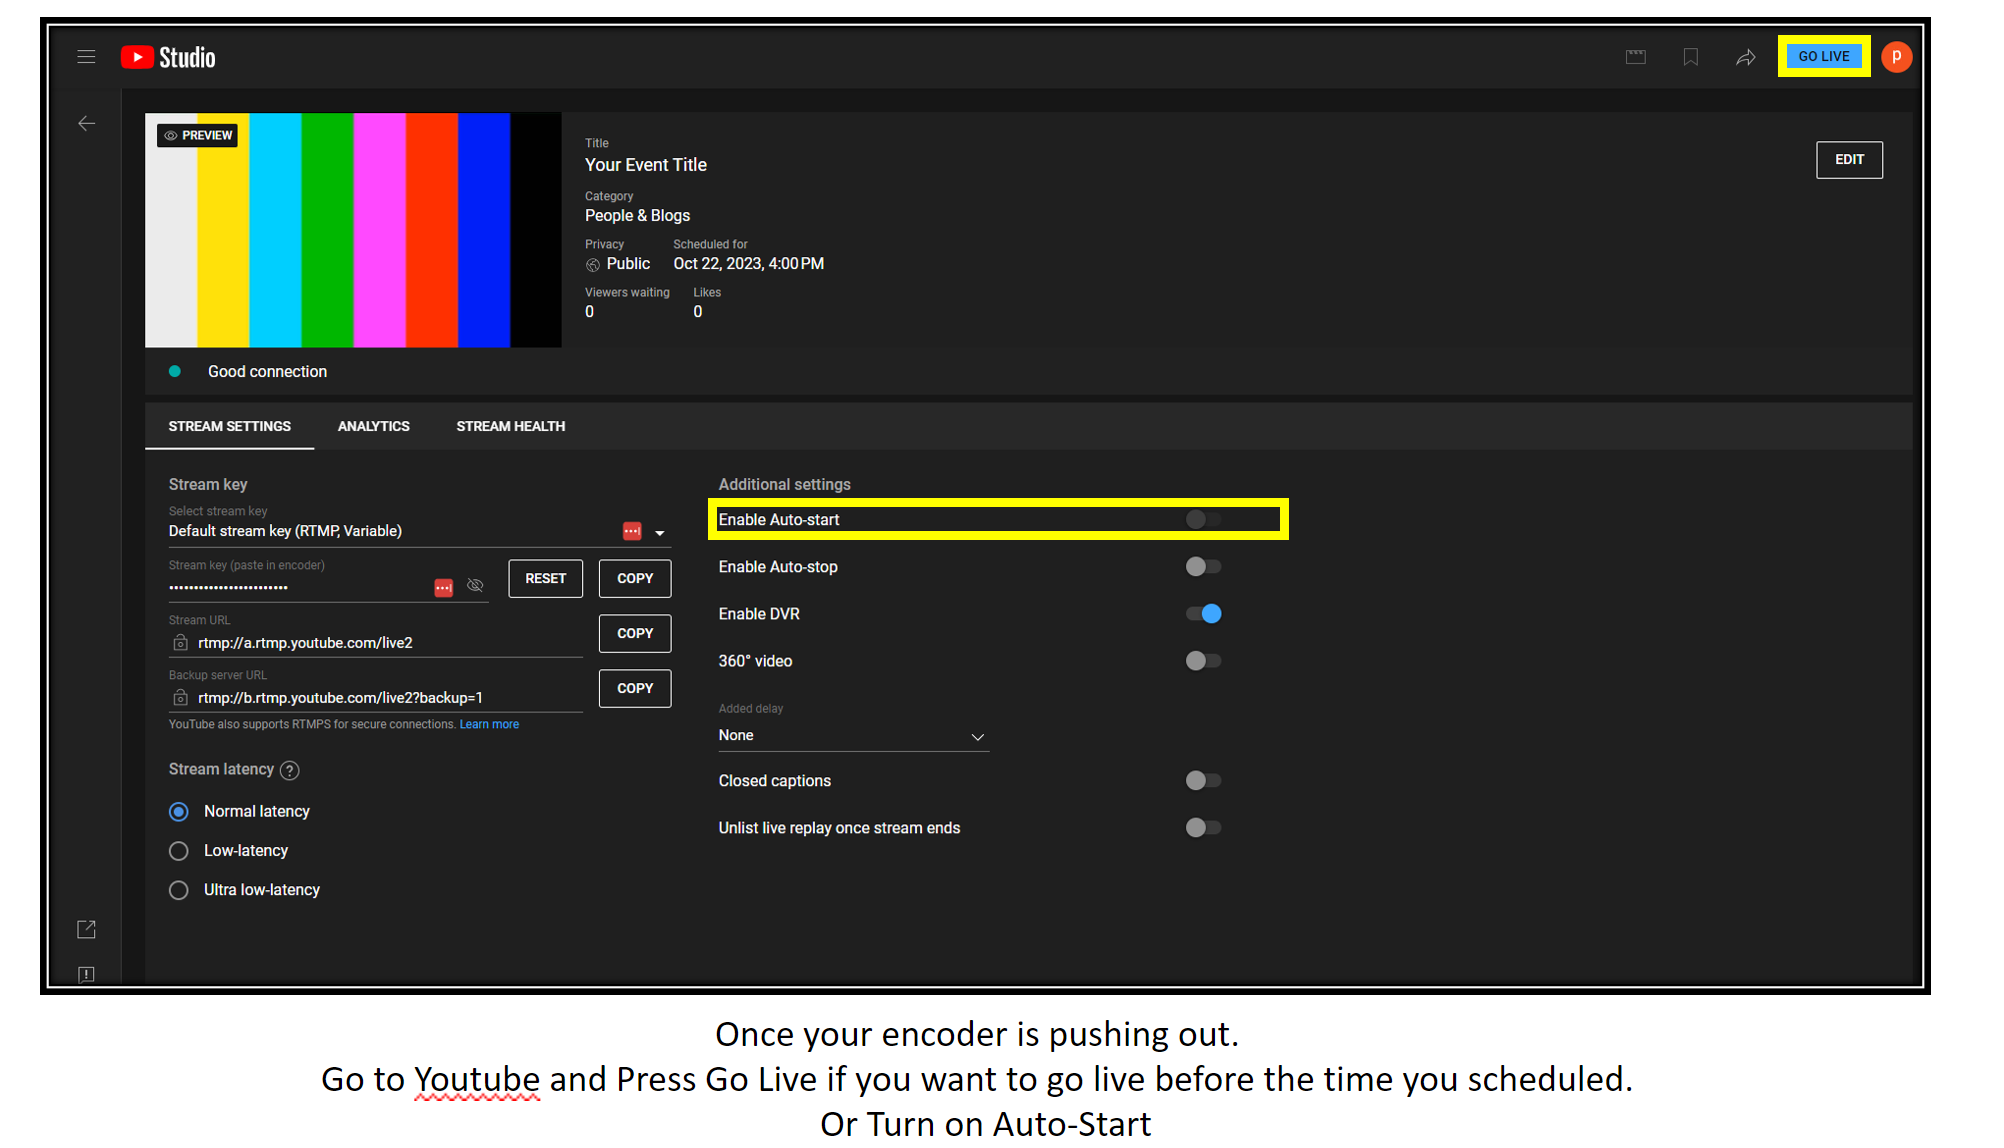Screen dimensions: 2004x1148
Task: Switch to Stream Health tab
Action: coord(511,427)
